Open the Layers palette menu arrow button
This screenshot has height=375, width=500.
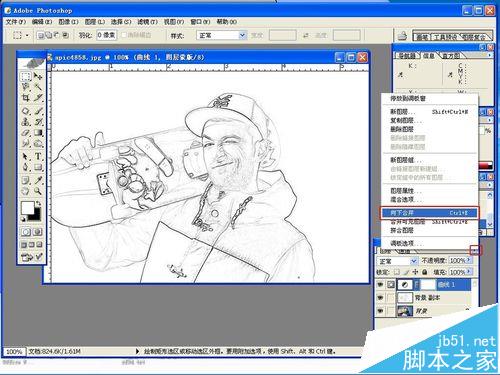tap(475, 251)
